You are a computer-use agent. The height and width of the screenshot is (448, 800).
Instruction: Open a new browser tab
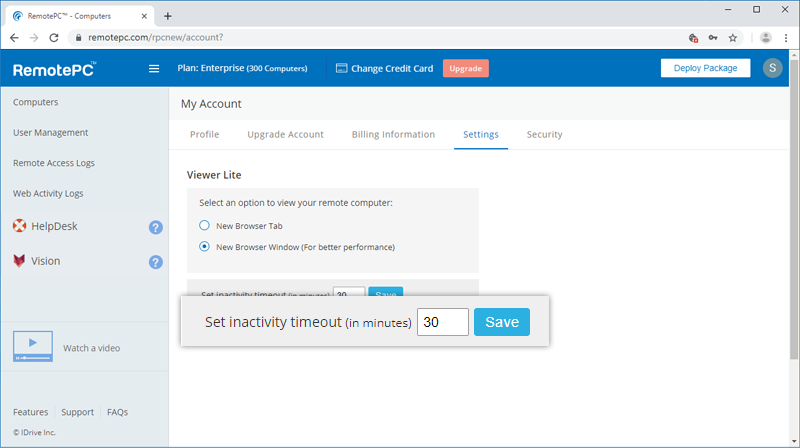167,16
